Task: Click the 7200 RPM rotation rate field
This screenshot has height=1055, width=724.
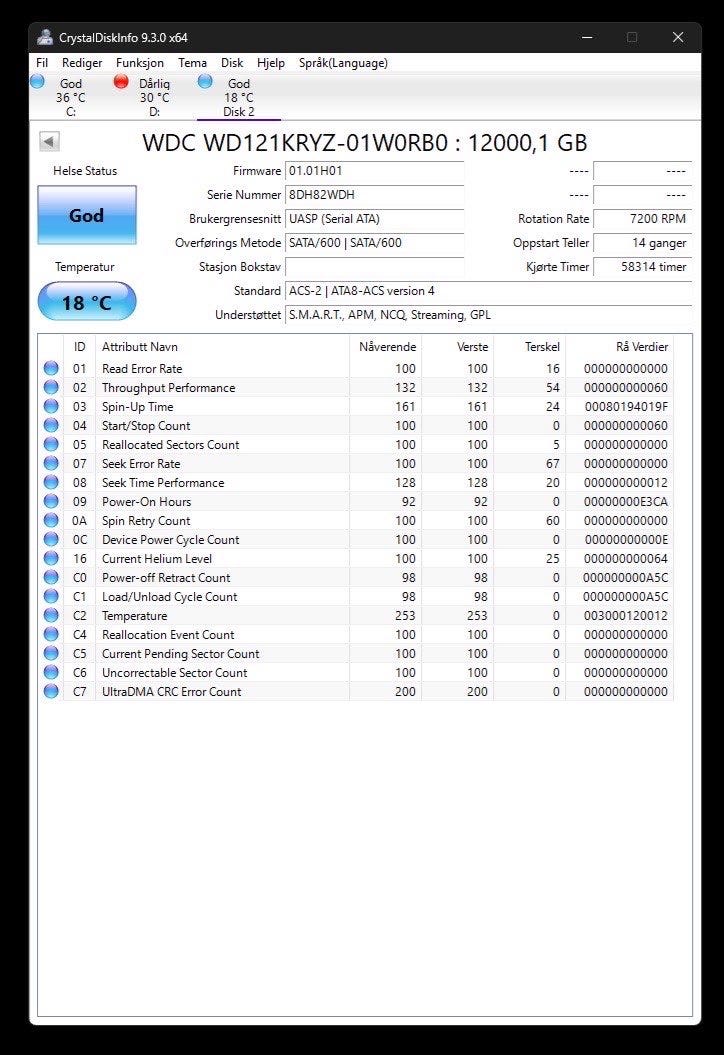Action: click(642, 219)
